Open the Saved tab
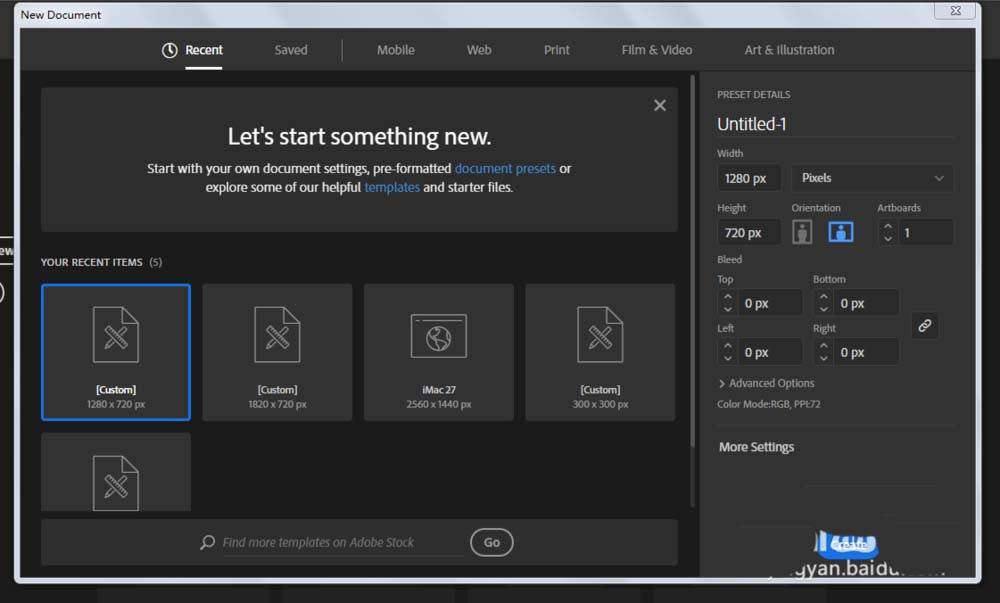 point(291,50)
